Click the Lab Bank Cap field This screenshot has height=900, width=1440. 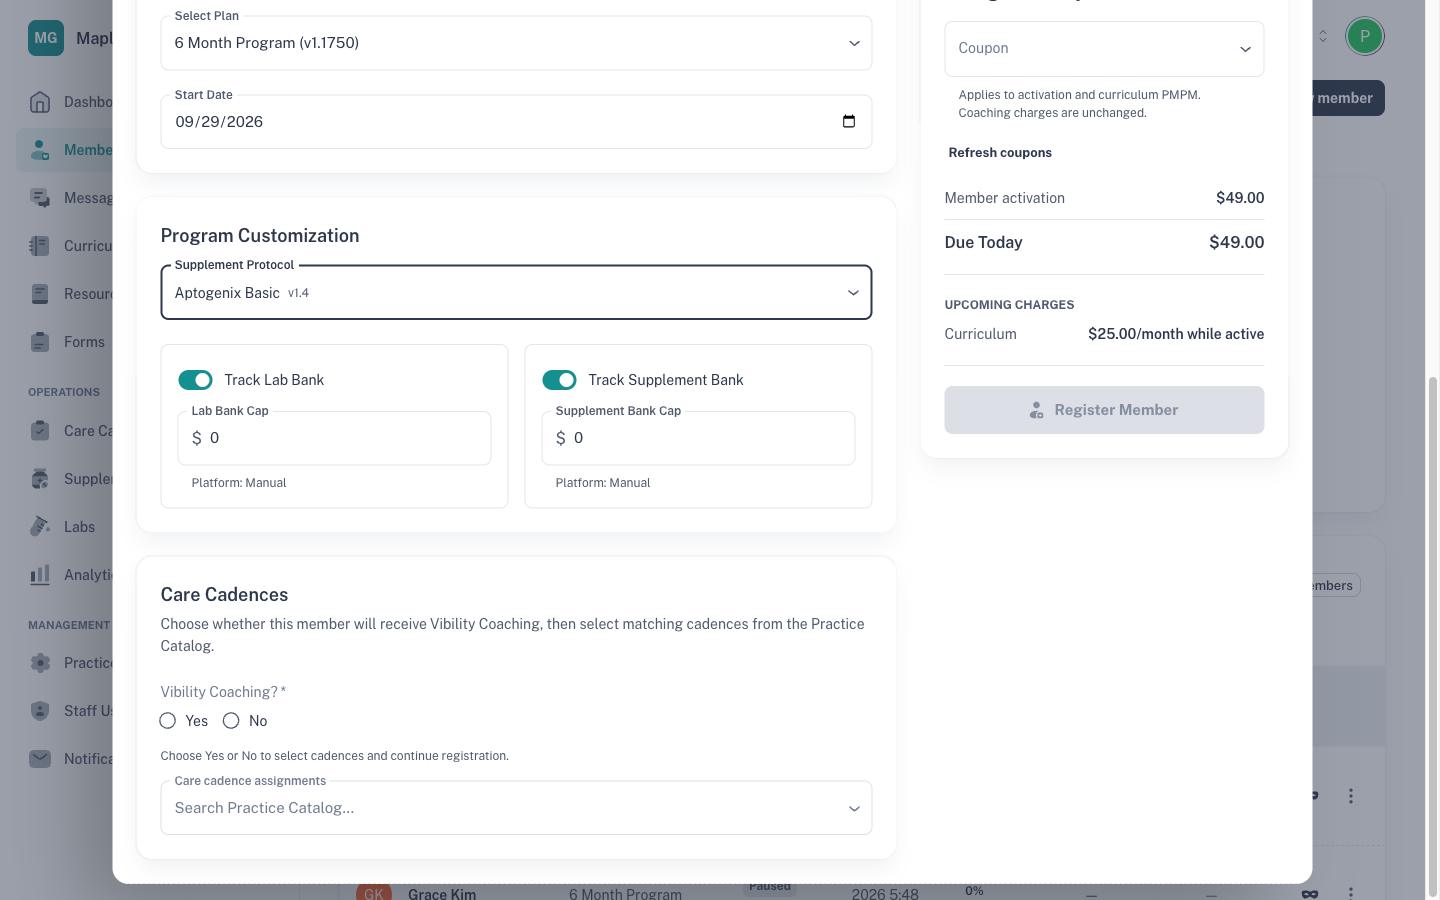tap(334, 438)
